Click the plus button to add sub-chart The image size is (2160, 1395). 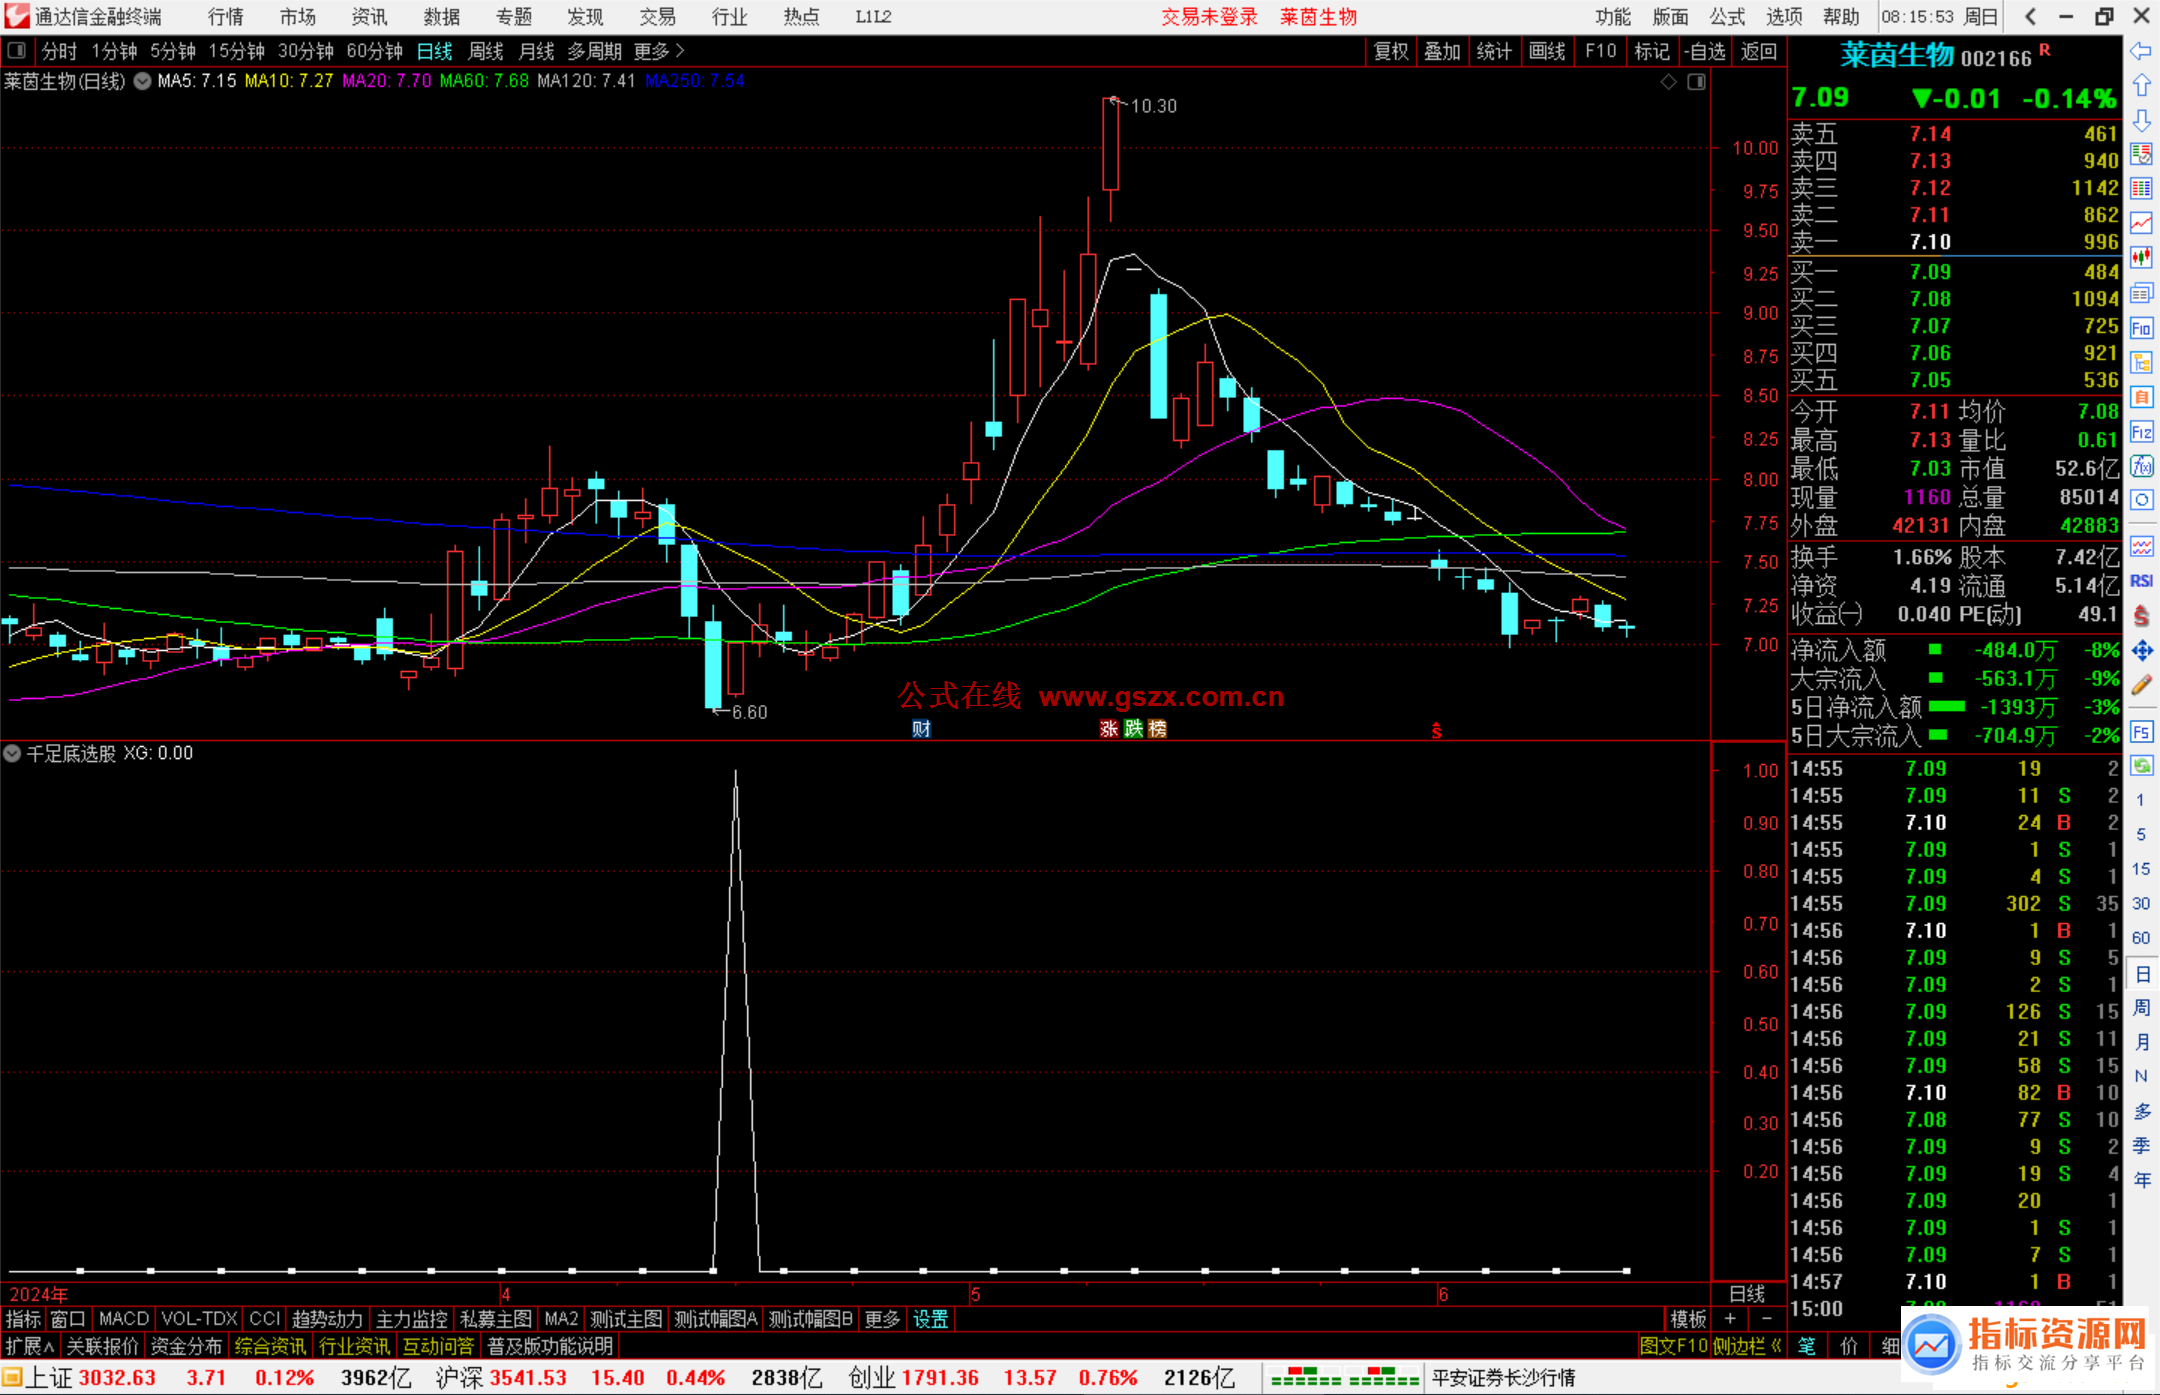point(1730,1319)
